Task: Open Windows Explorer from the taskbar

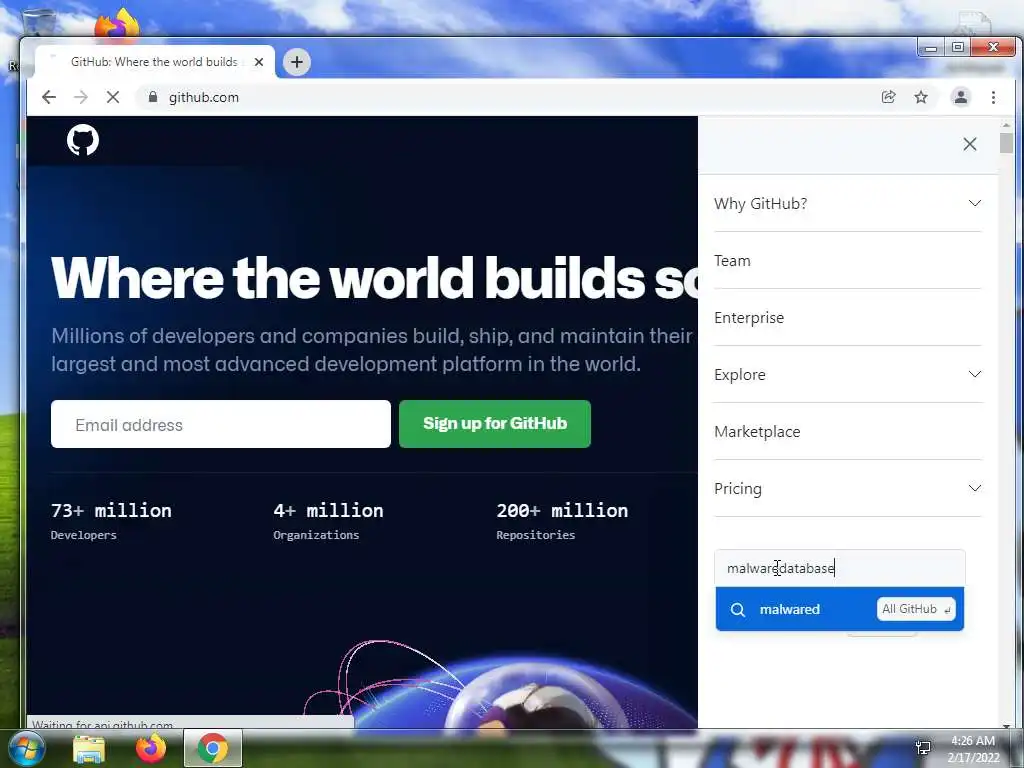Action: tap(89, 748)
